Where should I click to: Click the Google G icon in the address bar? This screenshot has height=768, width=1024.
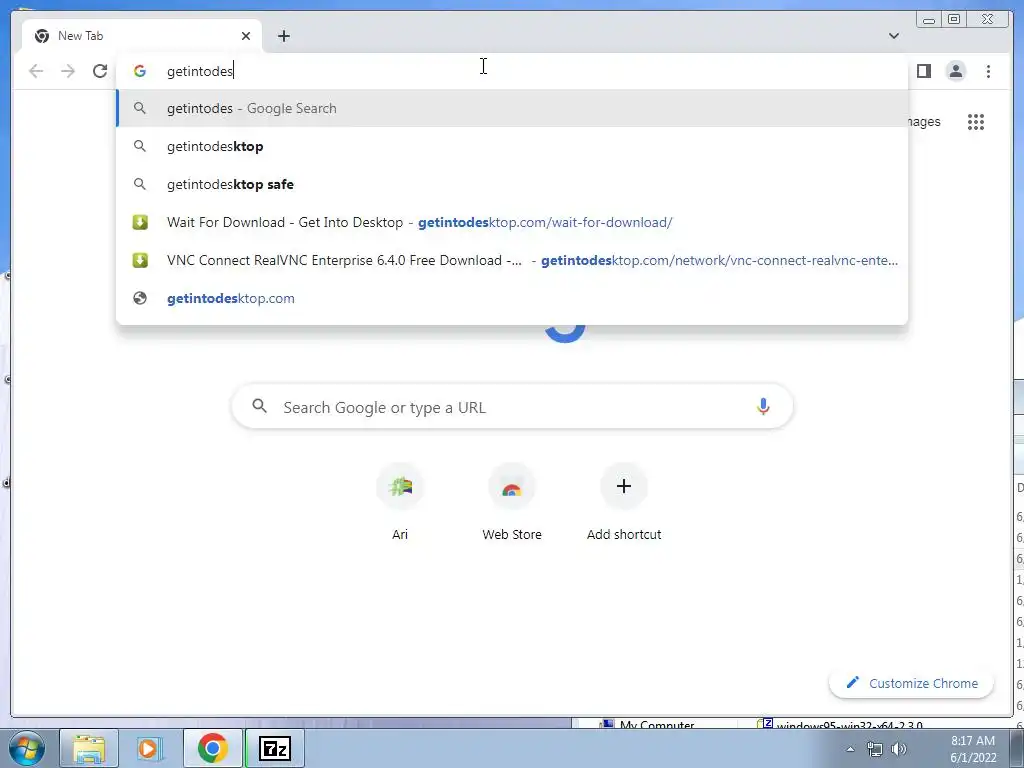140,71
